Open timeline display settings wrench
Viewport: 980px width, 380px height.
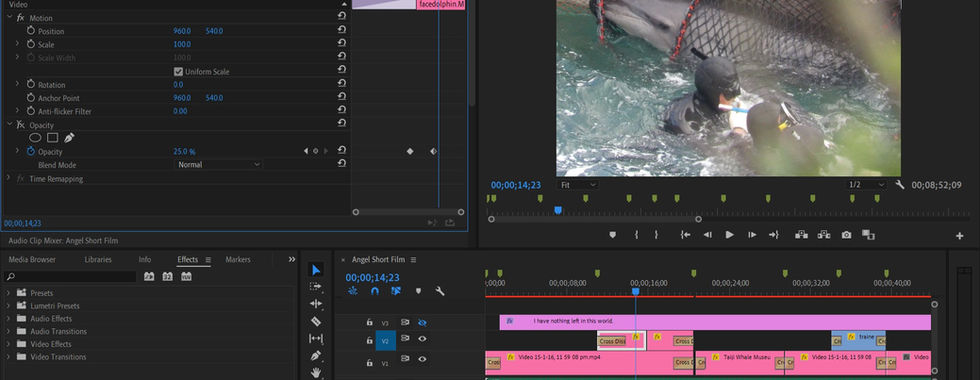pos(440,291)
